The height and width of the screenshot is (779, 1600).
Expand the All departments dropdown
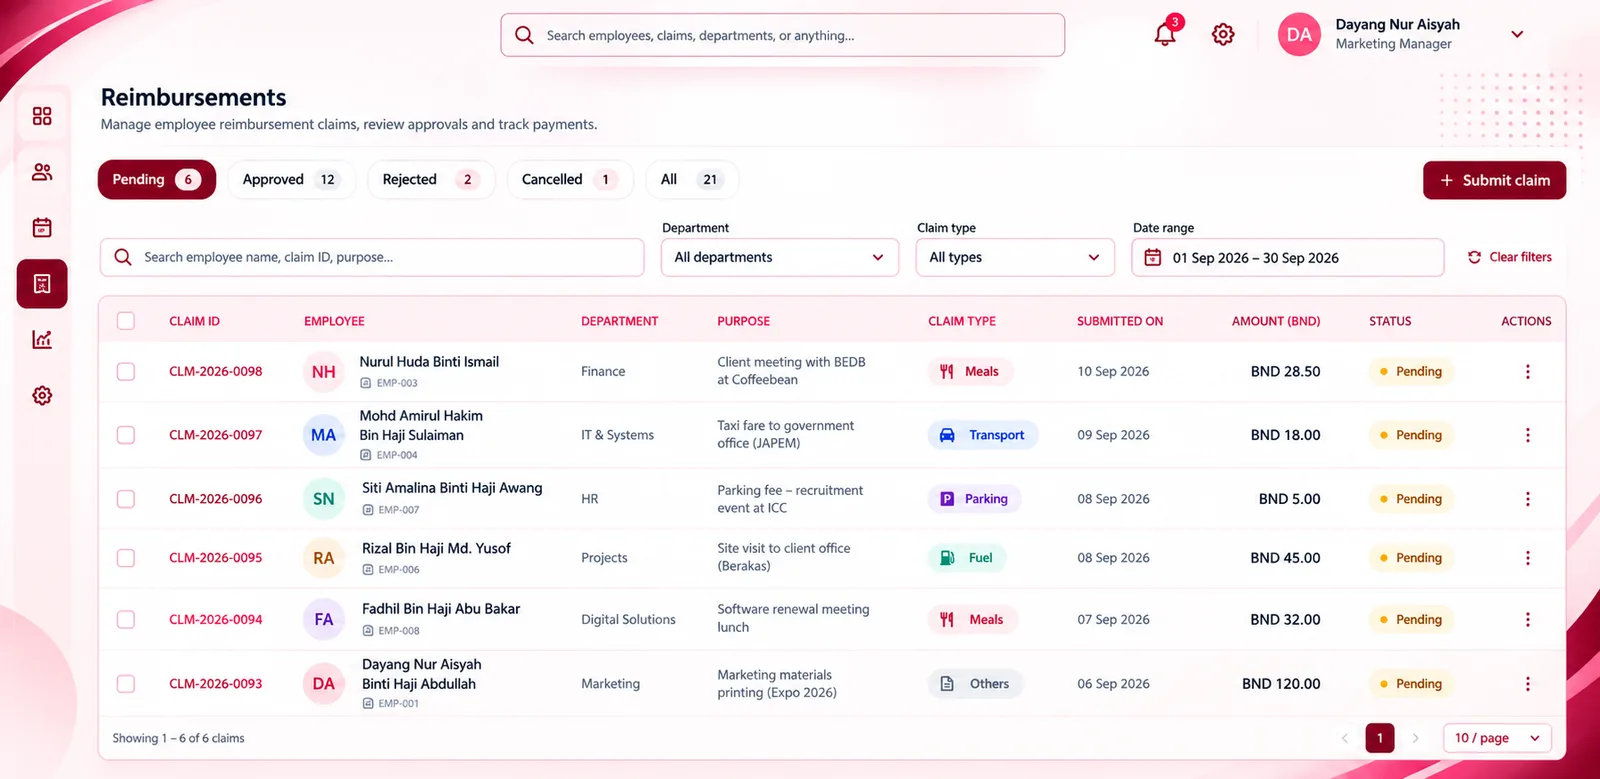click(x=780, y=258)
